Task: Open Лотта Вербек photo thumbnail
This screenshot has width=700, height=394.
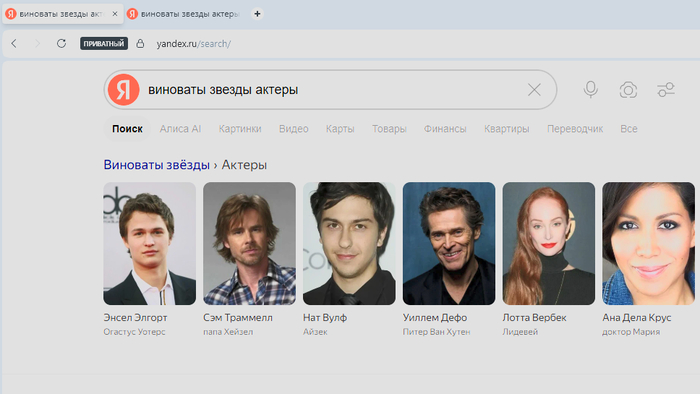Action: coord(549,243)
